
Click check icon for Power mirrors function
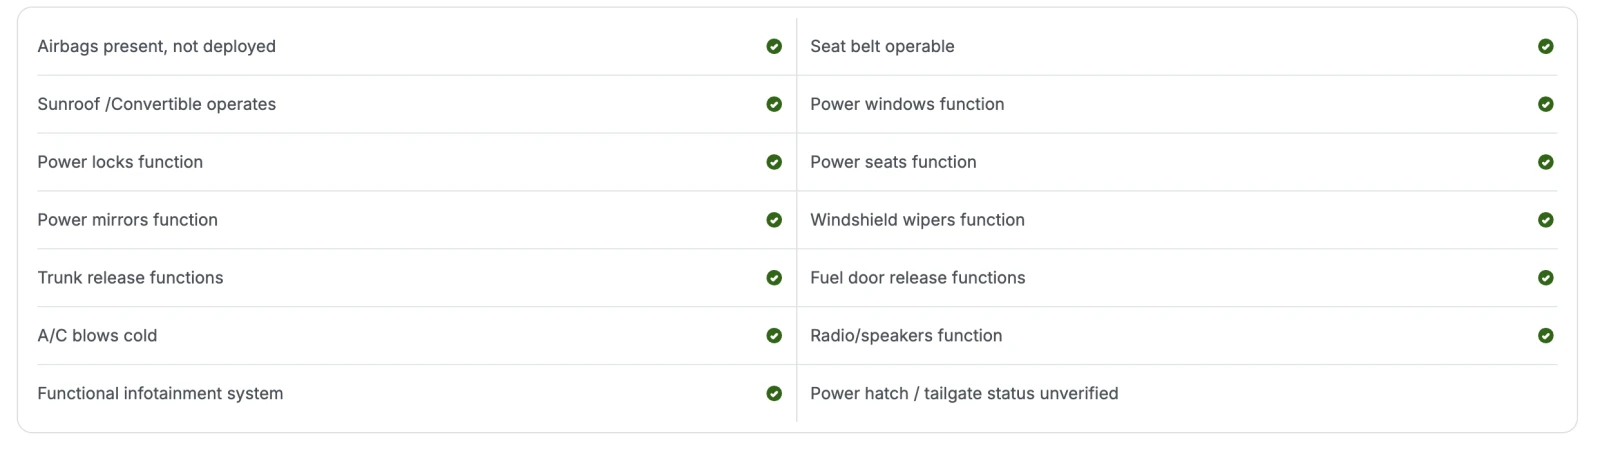pos(774,220)
